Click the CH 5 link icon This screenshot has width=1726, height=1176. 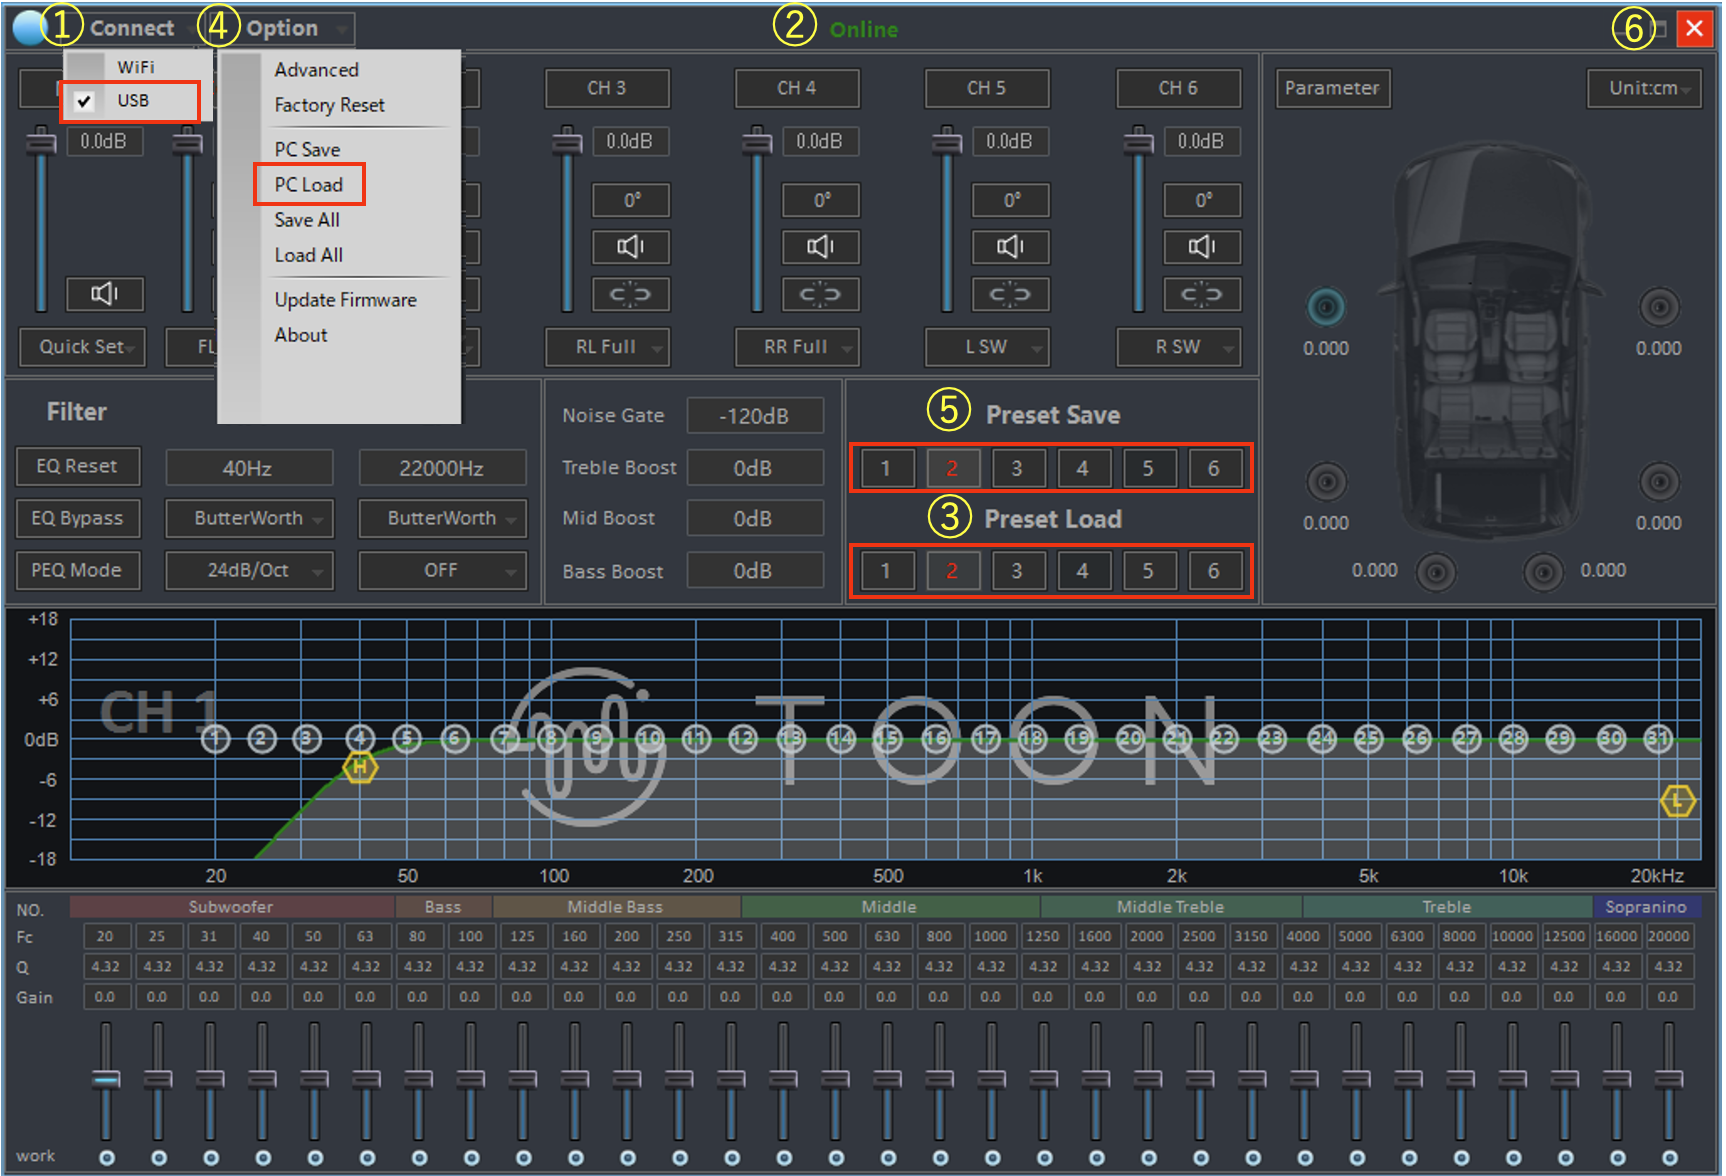coord(1010,294)
